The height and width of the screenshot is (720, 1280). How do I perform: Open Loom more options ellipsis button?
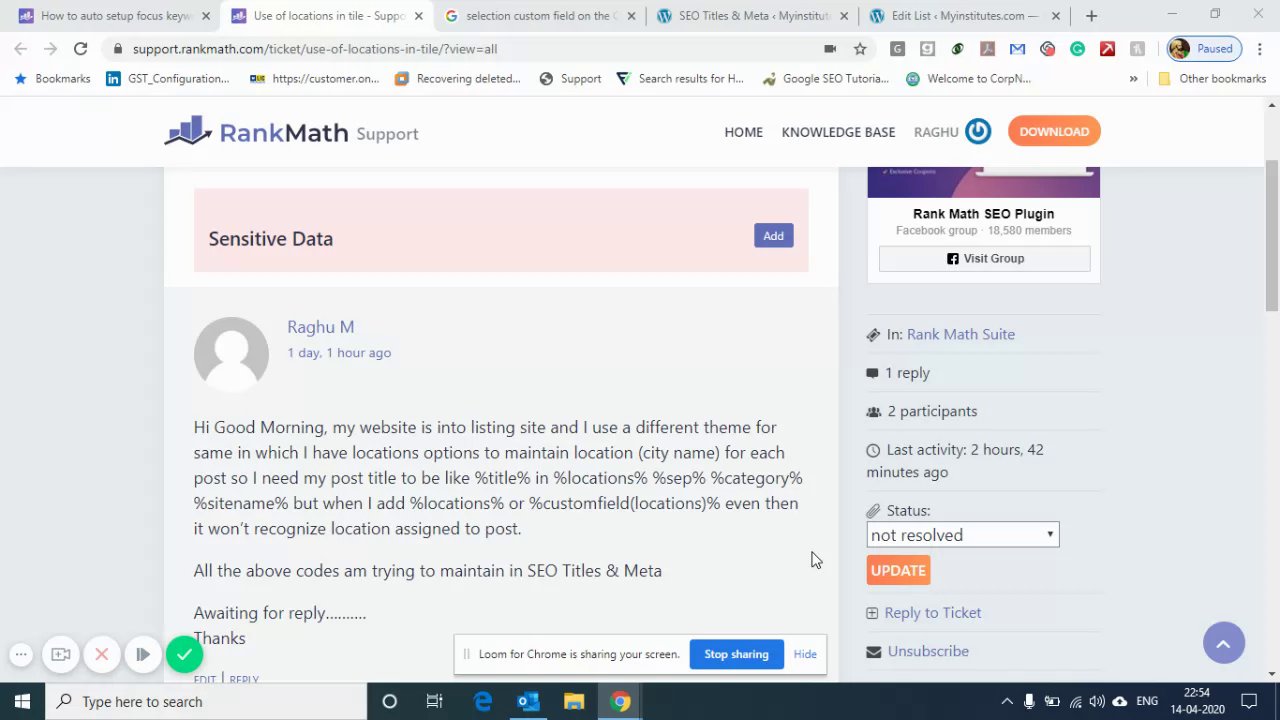point(21,655)
